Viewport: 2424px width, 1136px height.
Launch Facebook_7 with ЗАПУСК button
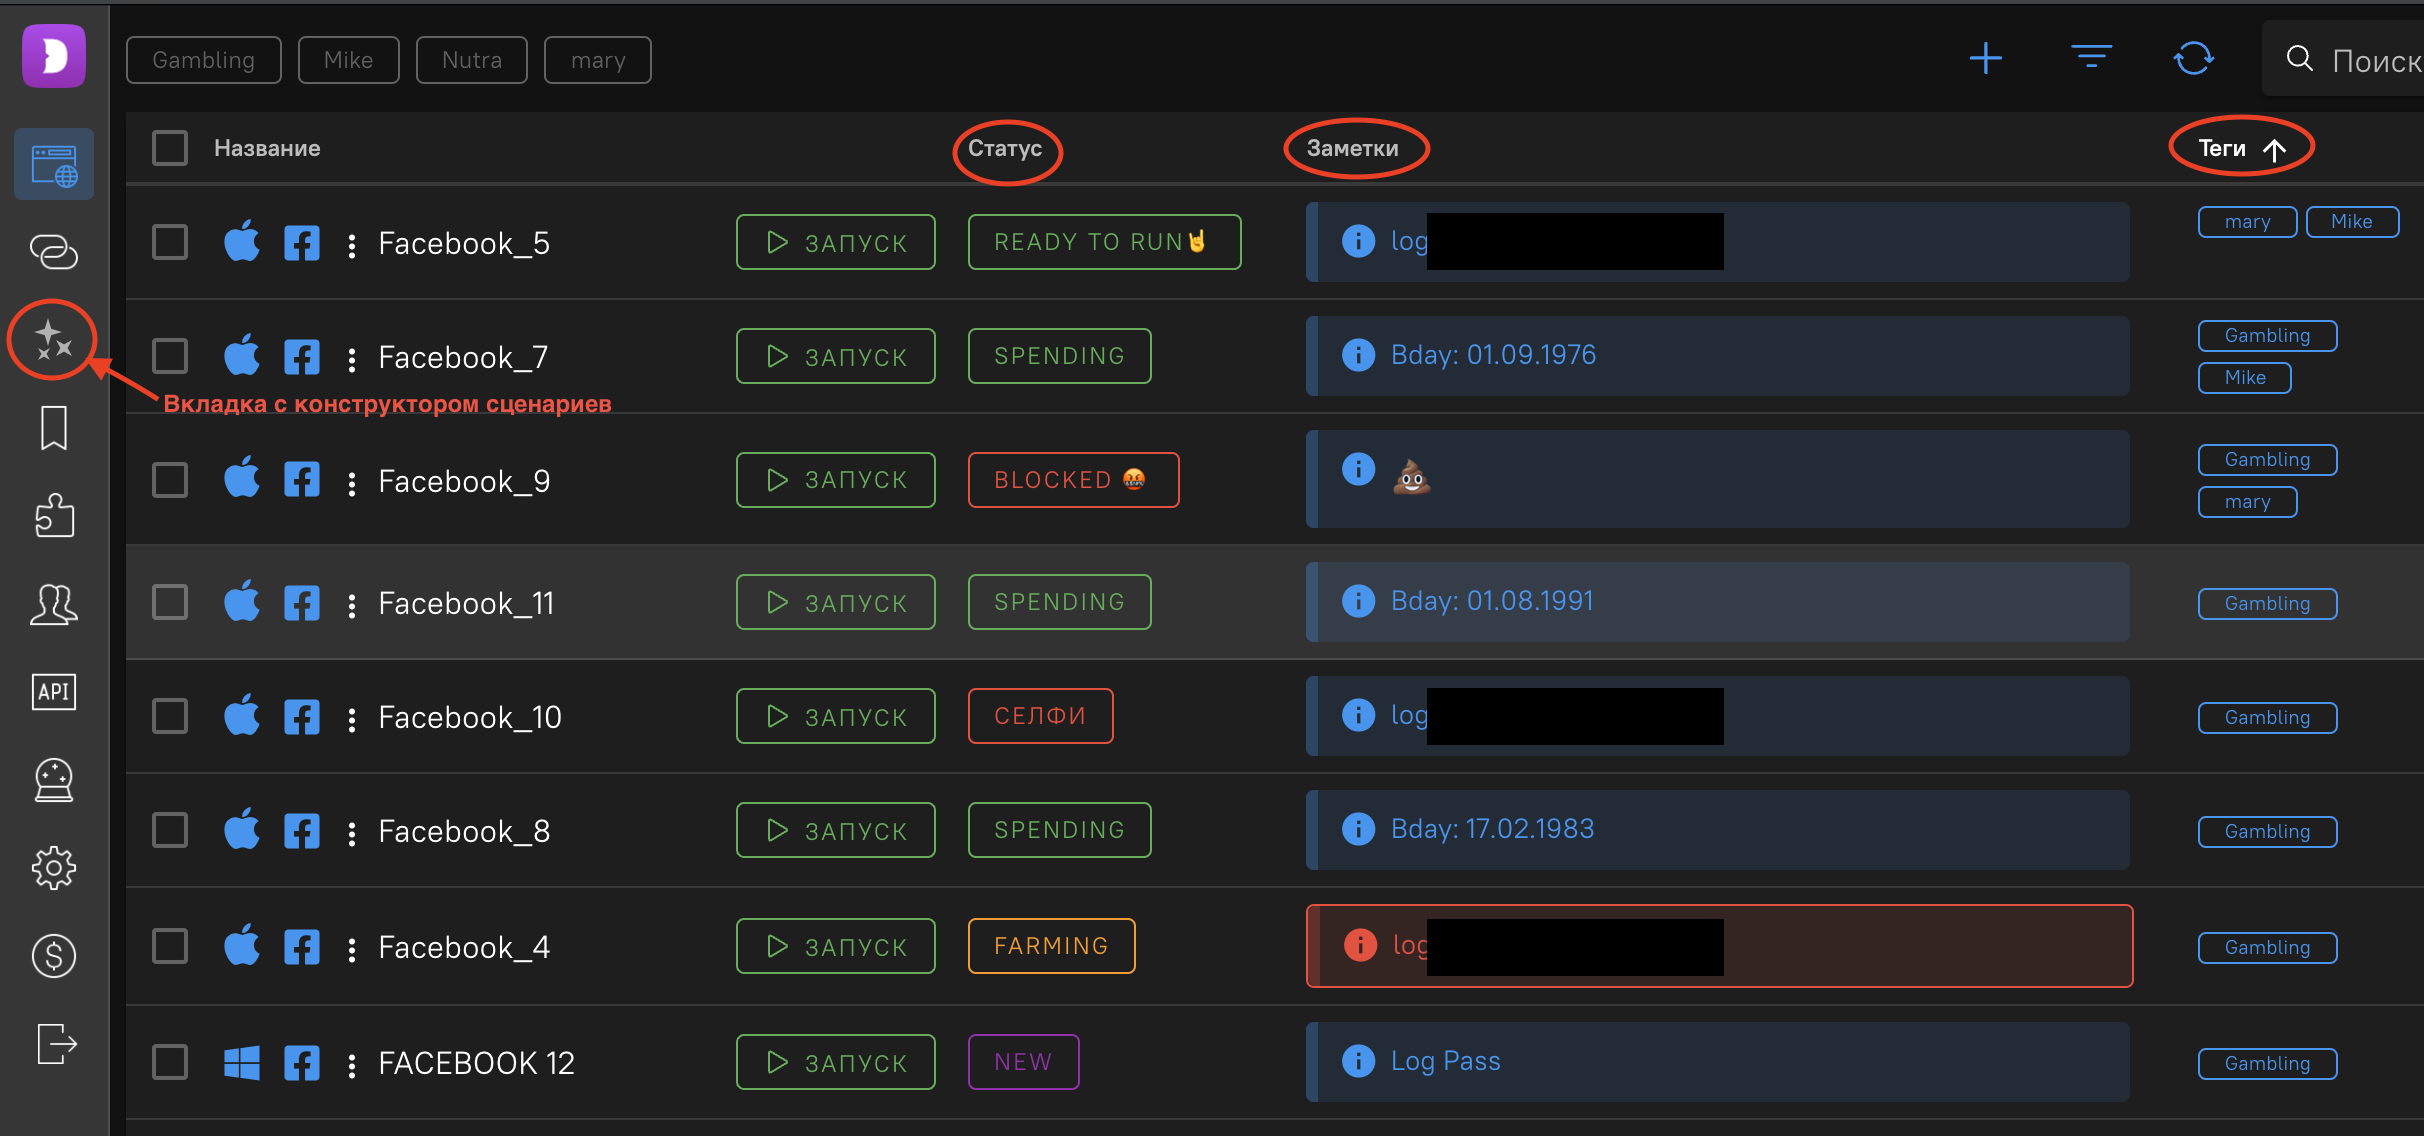836,356
